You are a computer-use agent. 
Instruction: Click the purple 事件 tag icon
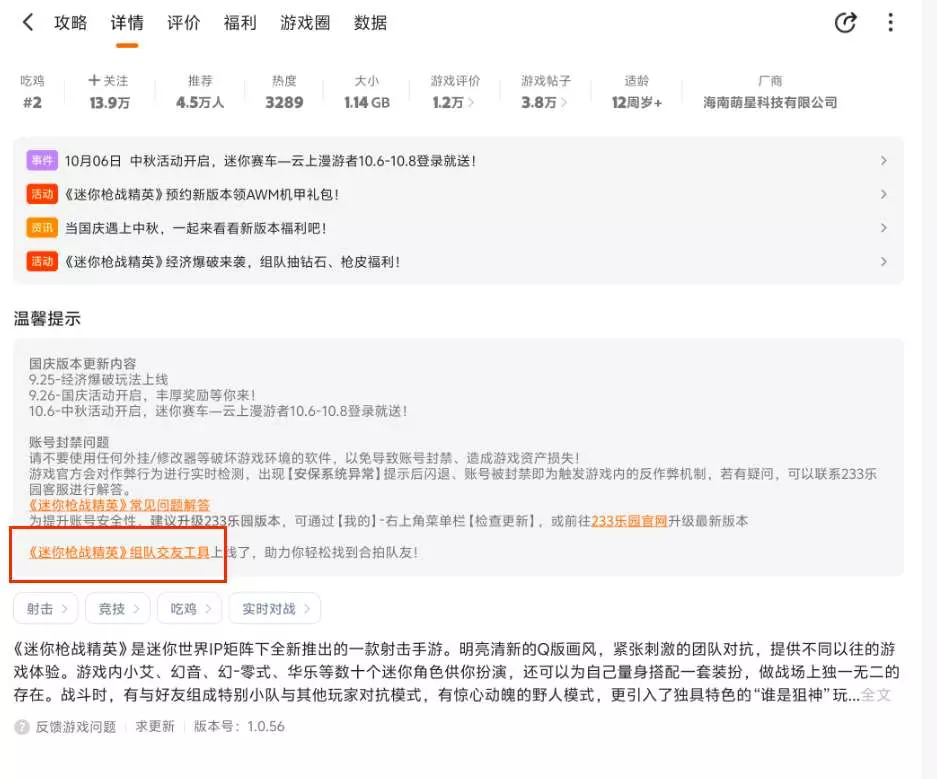click(x=42, y=160)
